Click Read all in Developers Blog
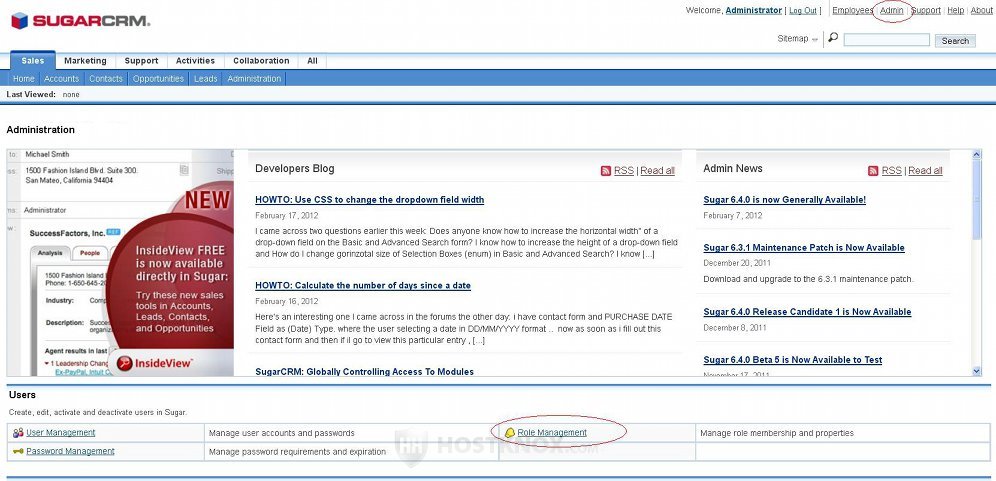This screenshot has width=996, height=481. [x=657, y=171]
